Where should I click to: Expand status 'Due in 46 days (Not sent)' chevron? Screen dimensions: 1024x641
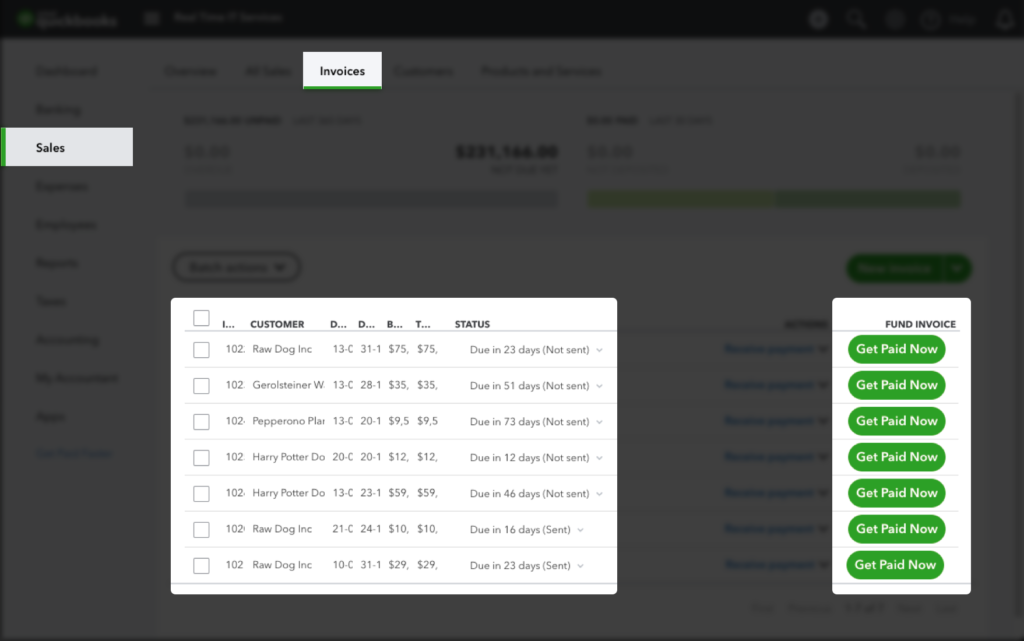click(599, 494)
